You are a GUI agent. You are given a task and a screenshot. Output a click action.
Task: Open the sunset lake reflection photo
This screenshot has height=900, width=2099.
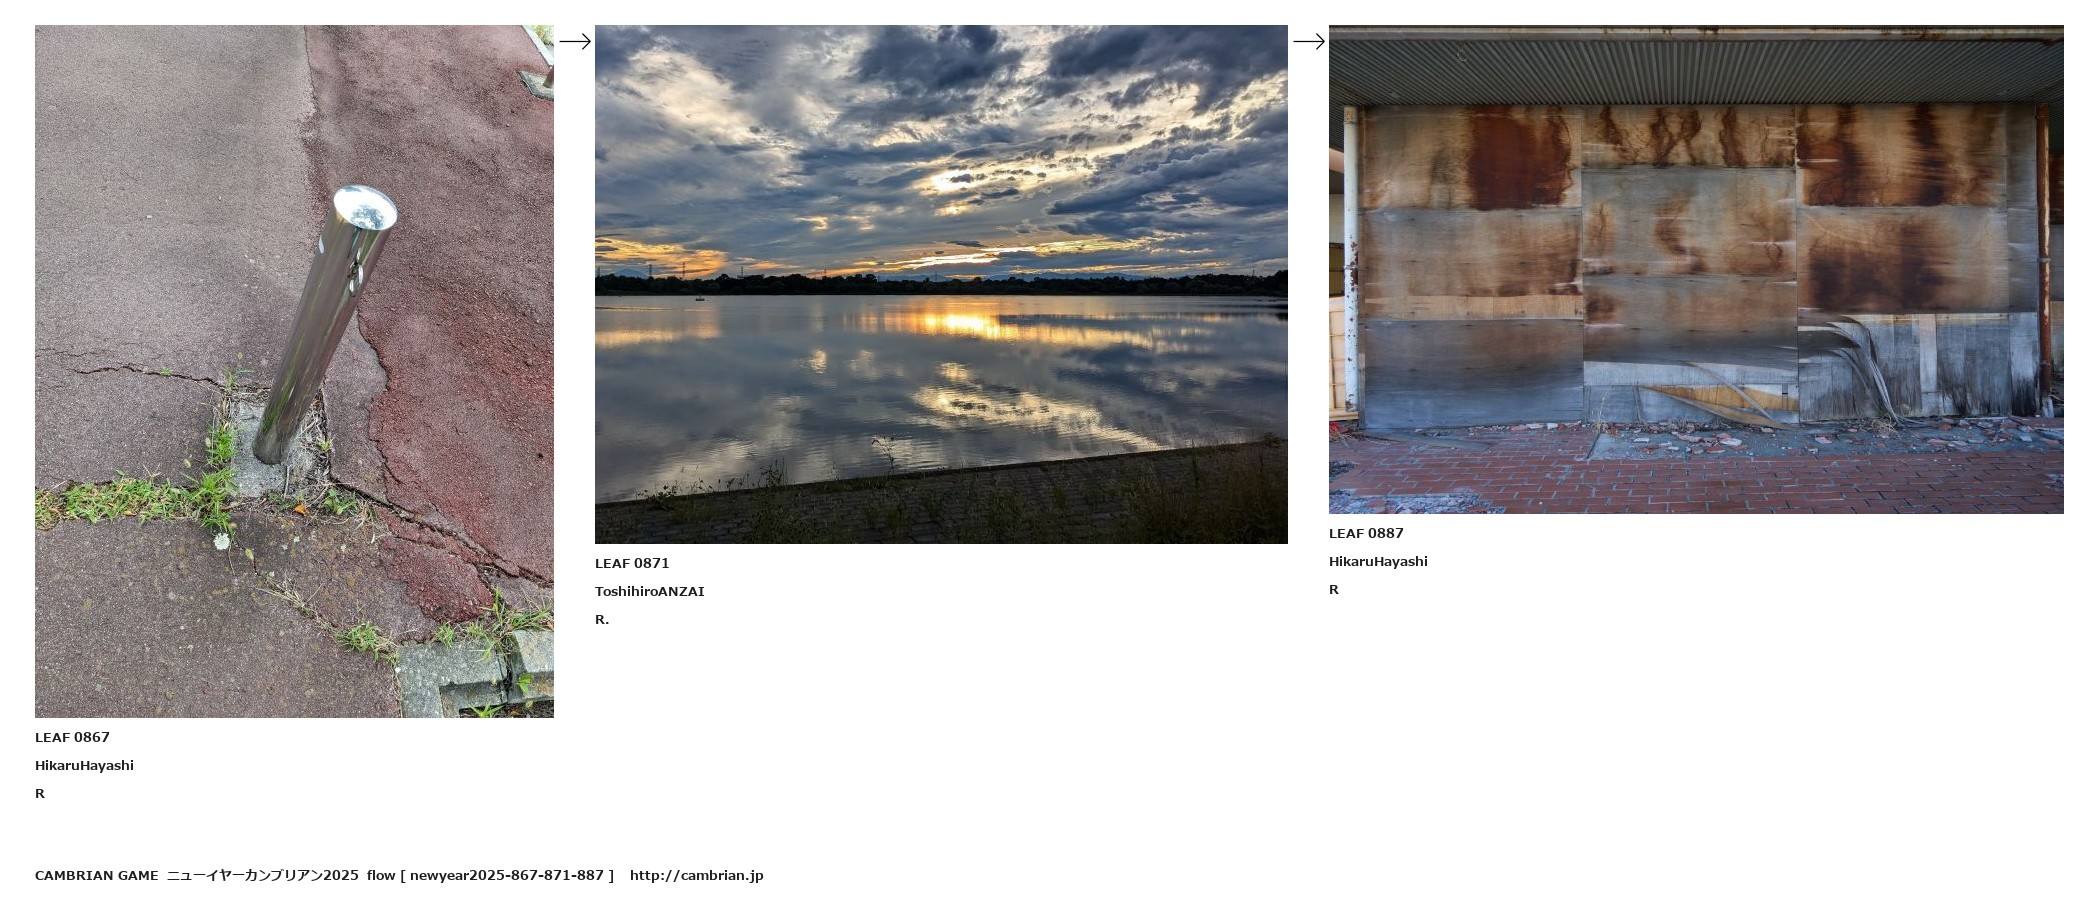941,284
